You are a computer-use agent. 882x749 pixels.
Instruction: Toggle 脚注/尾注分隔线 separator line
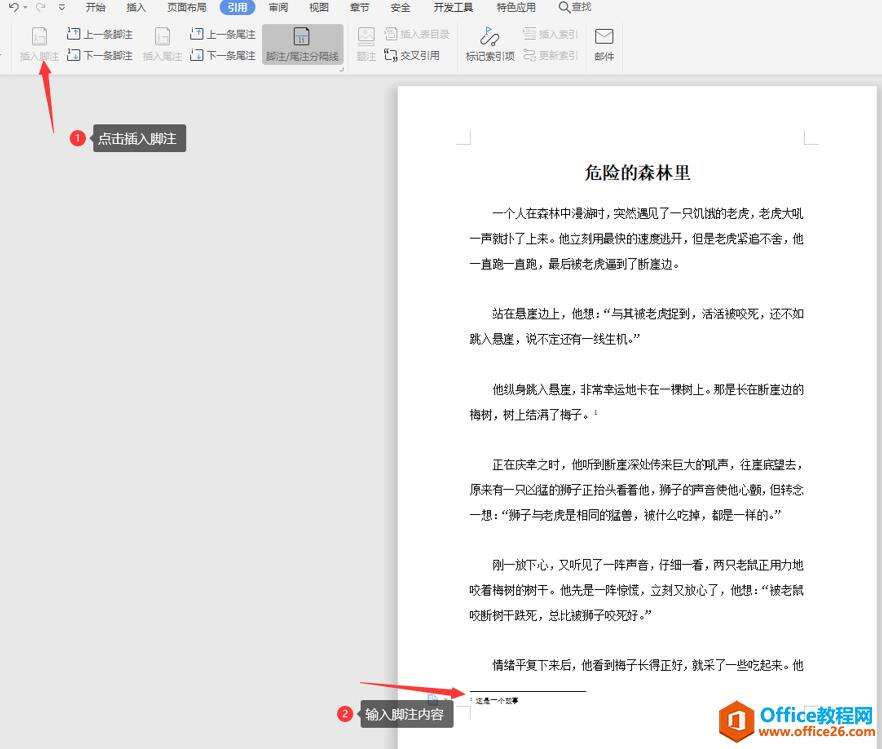pyautogui.click(x=303, y=44)
